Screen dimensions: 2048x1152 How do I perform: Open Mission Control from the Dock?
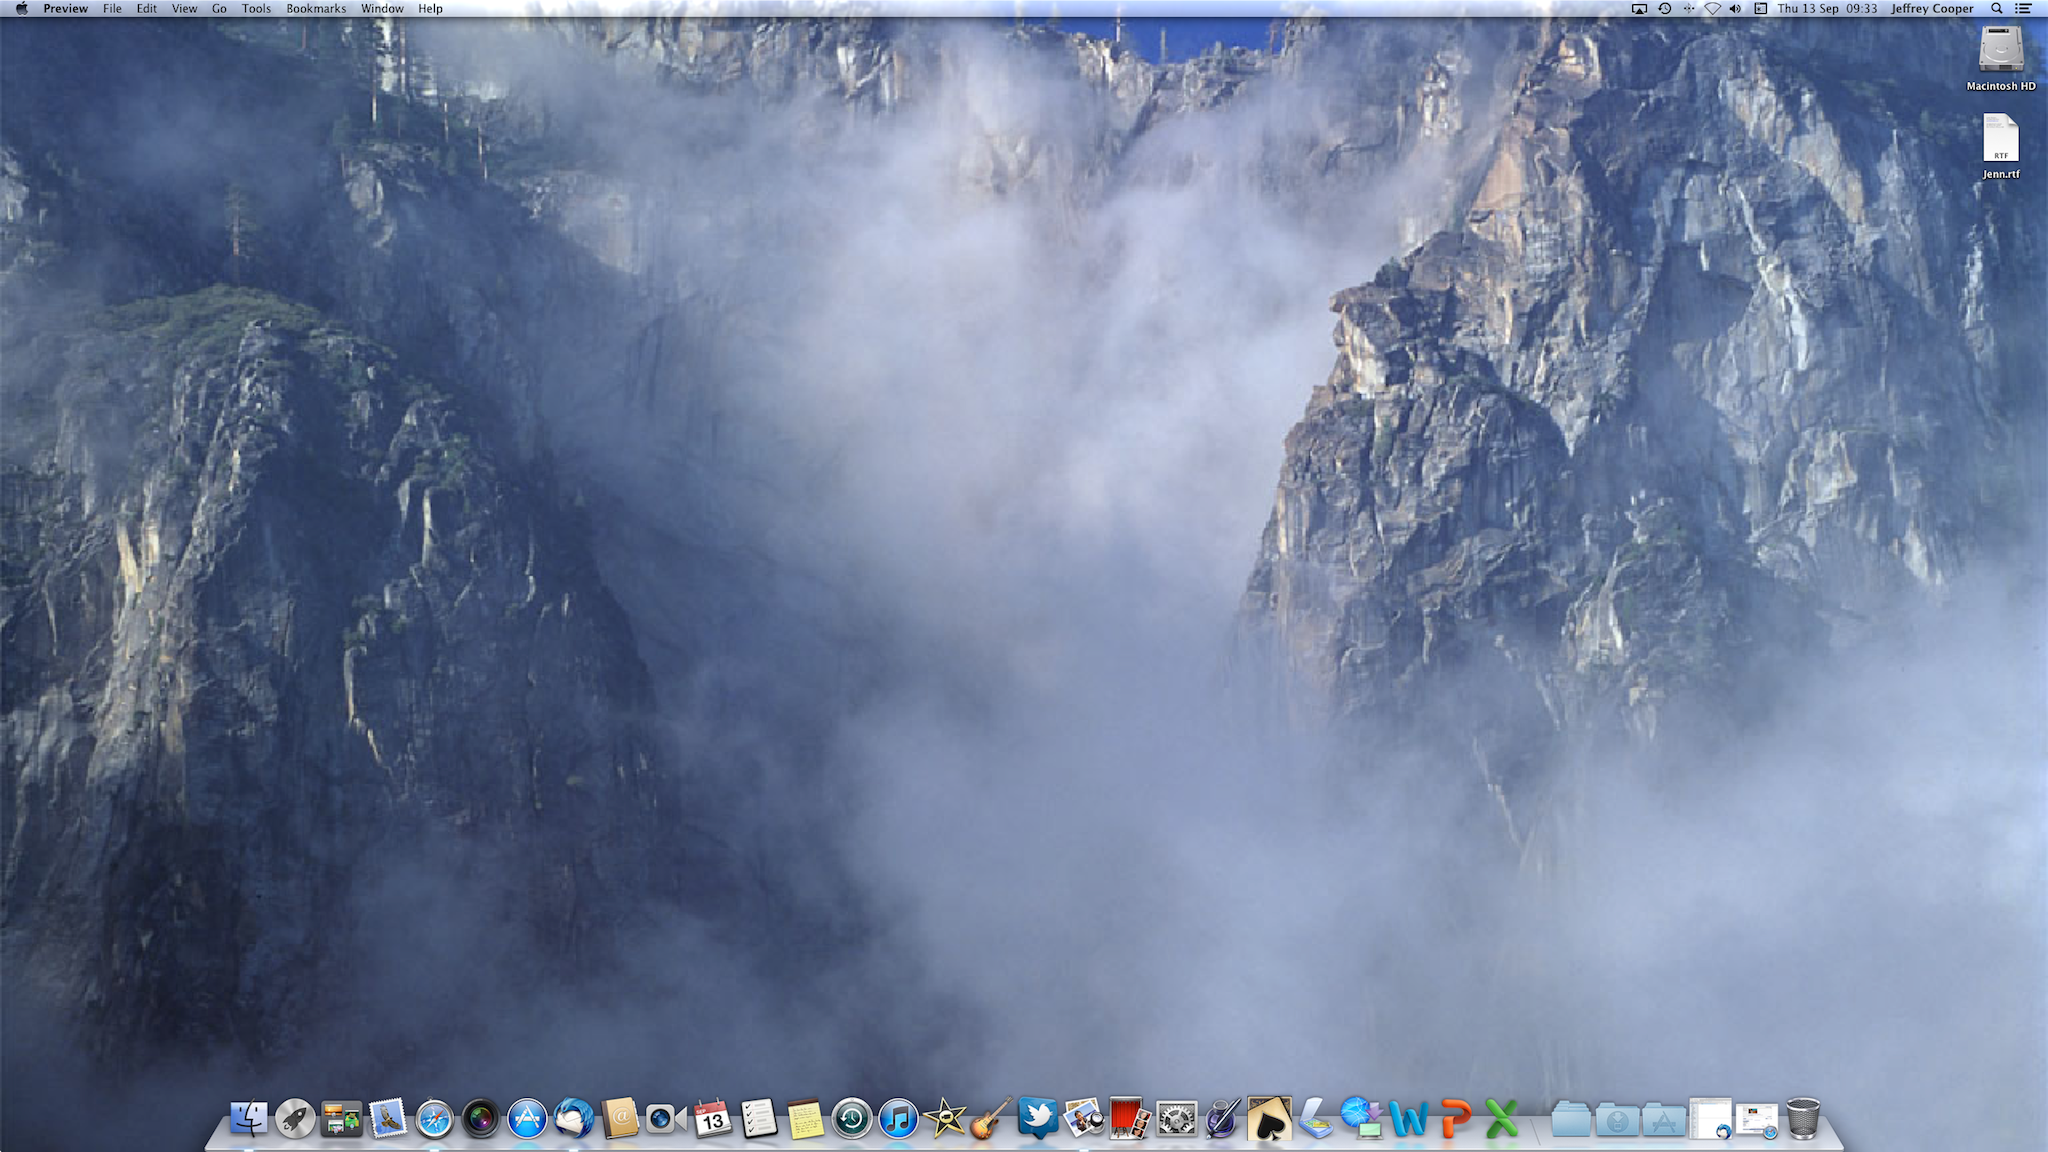pos(341,1118)
